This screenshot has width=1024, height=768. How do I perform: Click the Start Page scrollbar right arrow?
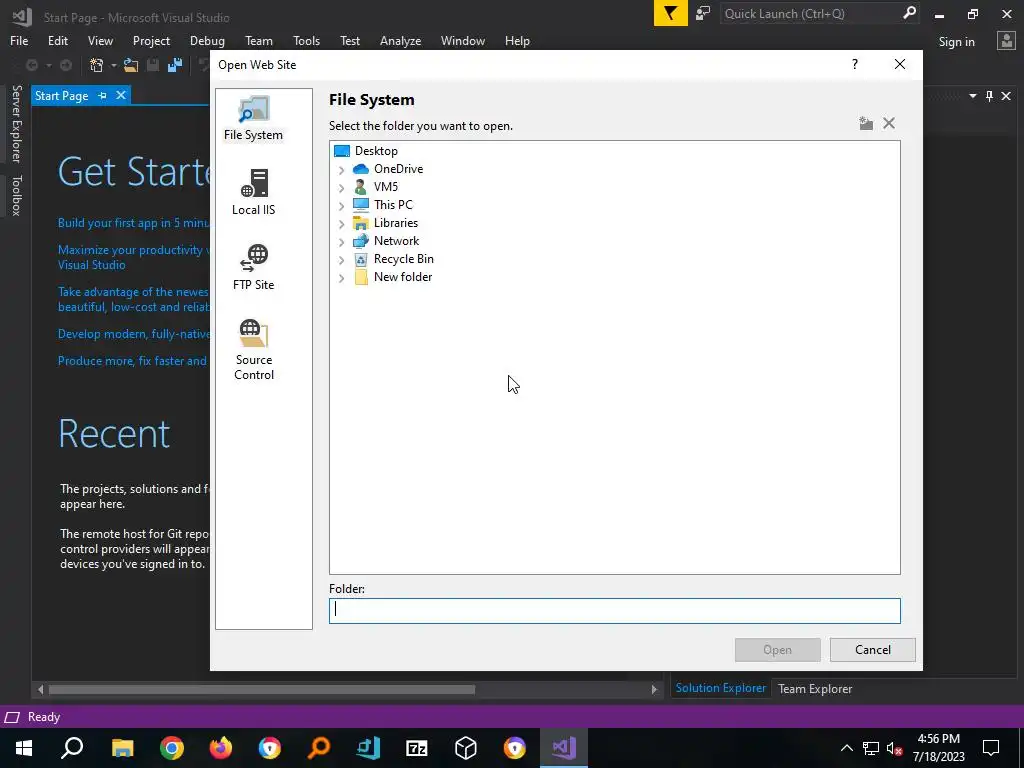click(654, 689)
